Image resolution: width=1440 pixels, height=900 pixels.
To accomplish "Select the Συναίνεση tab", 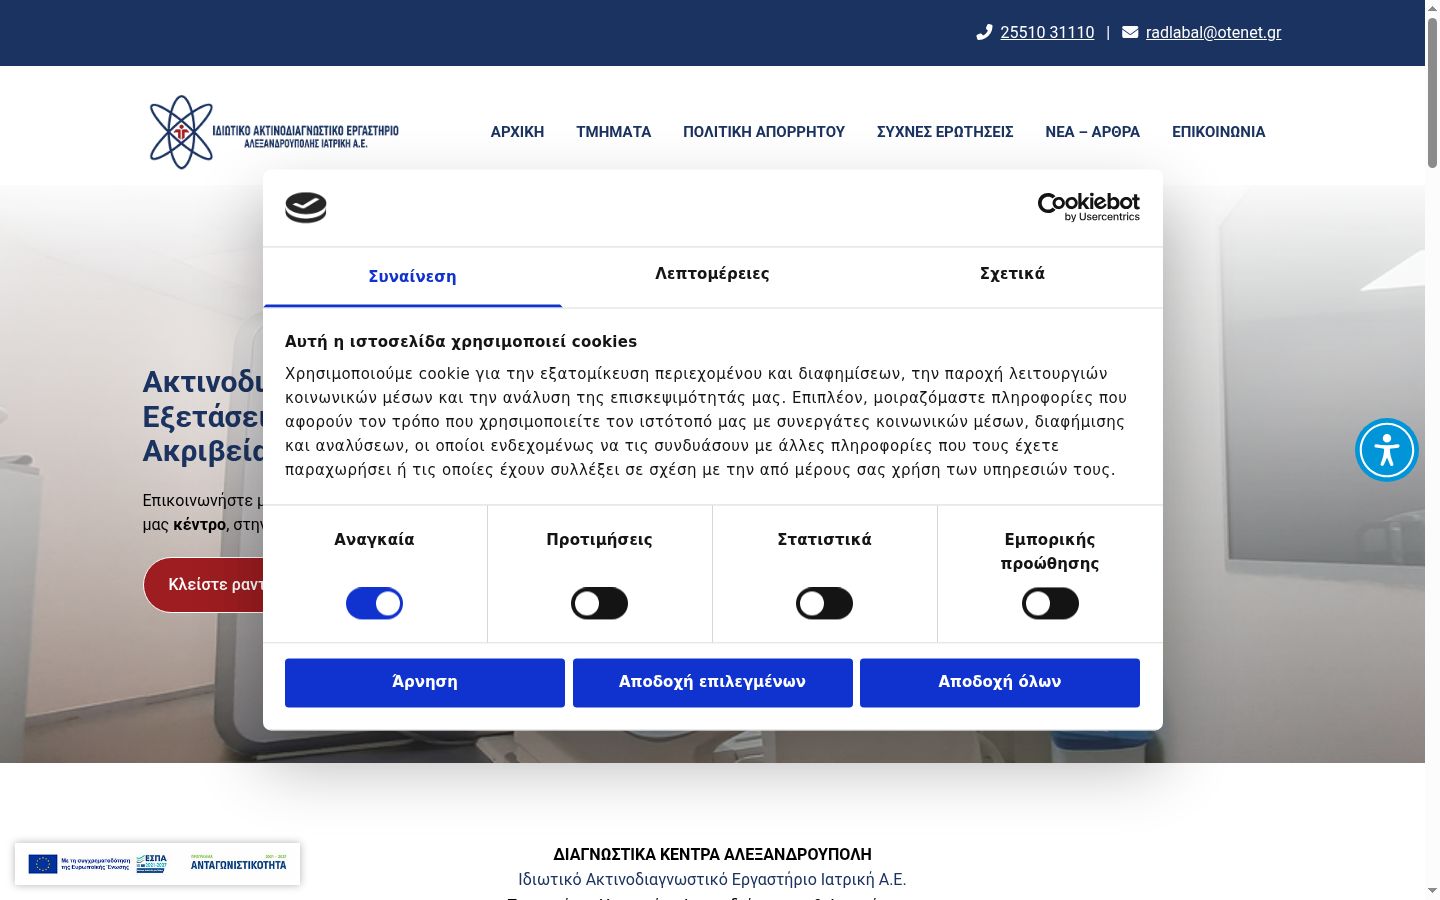I will click(x=412, y=277).
